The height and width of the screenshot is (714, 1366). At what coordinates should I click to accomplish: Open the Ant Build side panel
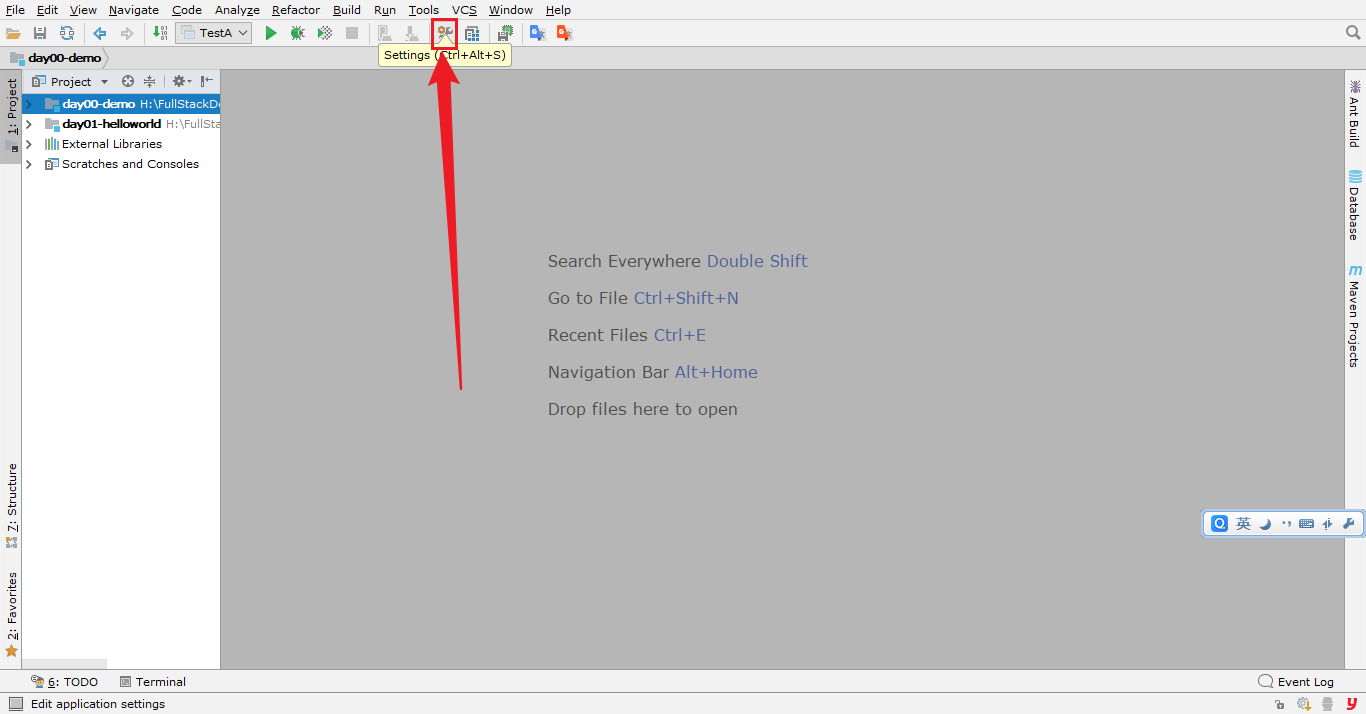[x=1355, y=114]
